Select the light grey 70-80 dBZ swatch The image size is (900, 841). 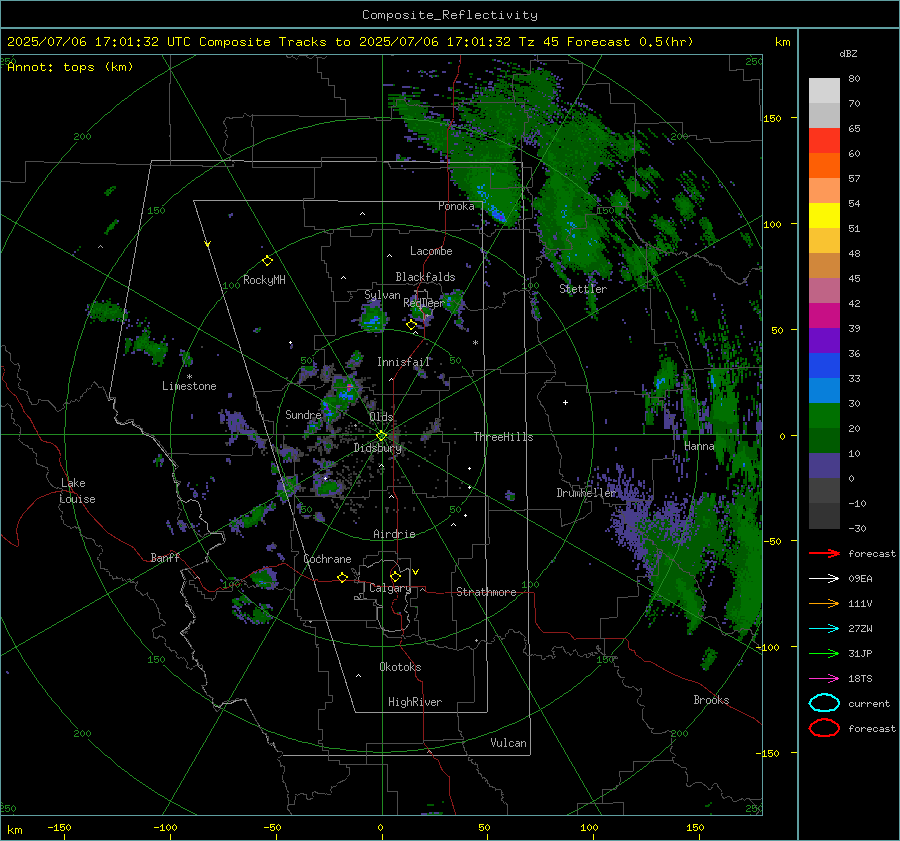click(824, 91)
